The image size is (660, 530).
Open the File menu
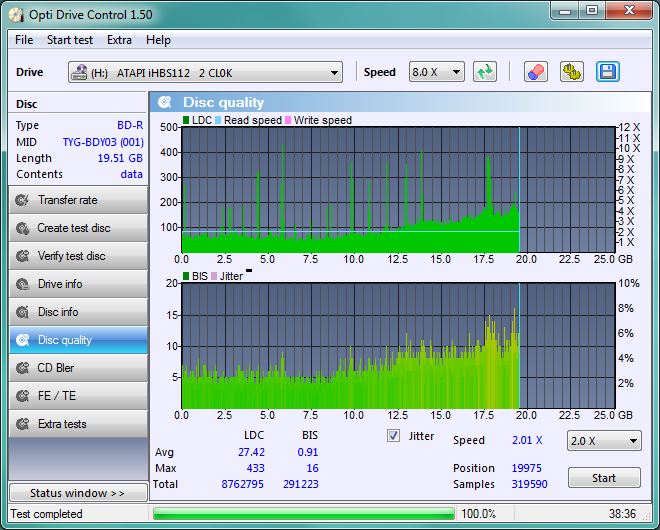tap(24, 40)
